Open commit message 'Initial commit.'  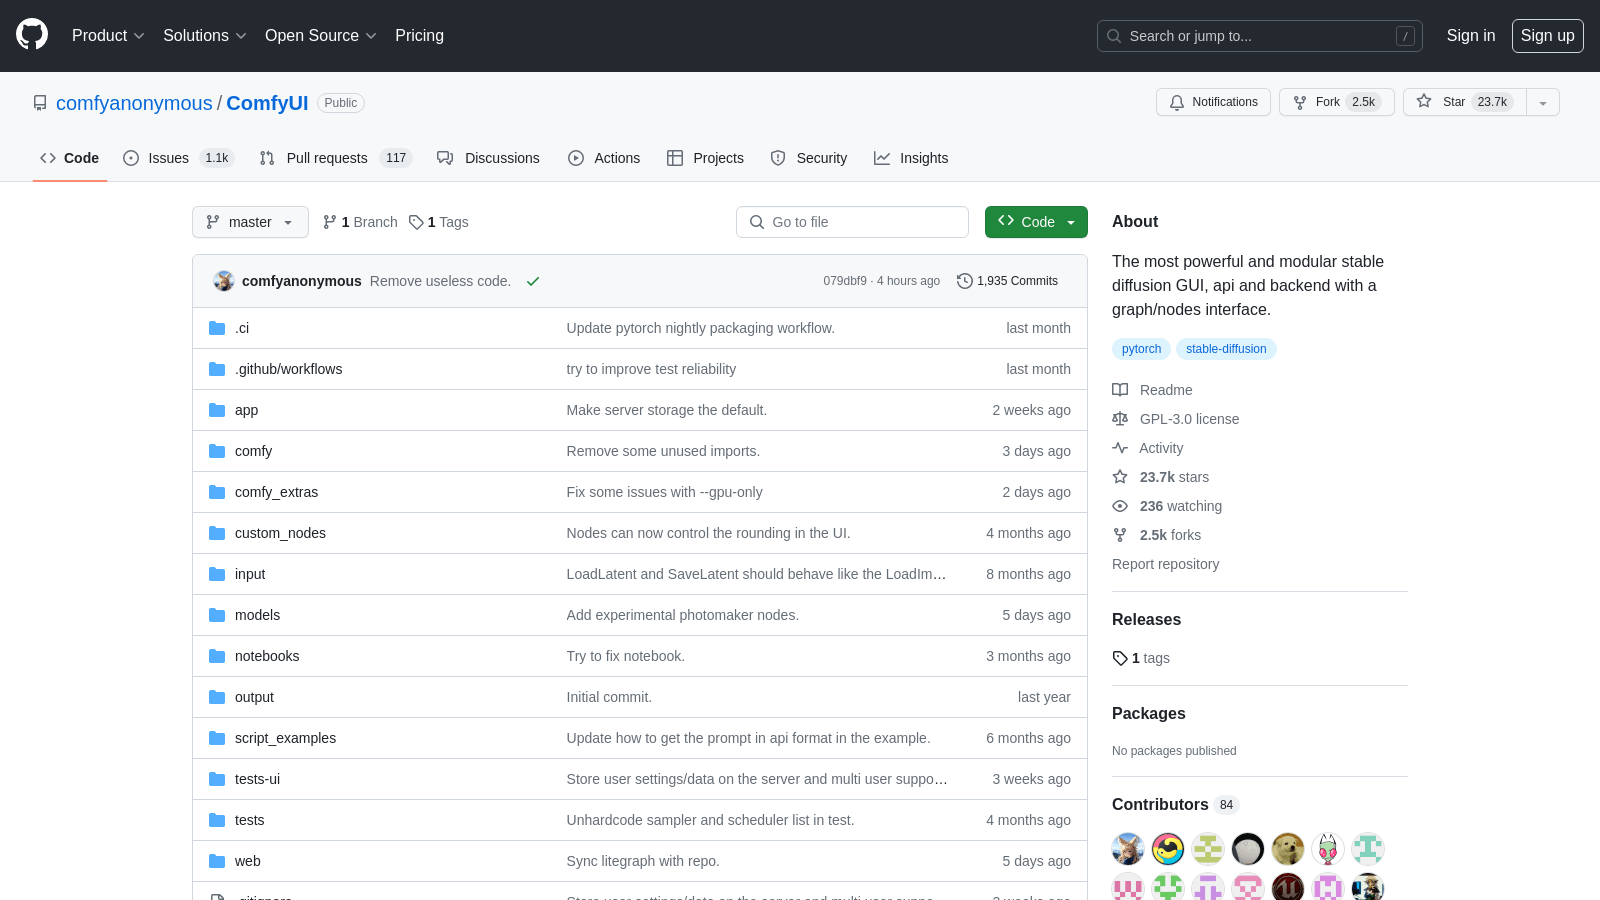pyautogui.click(x=609, y=697)
